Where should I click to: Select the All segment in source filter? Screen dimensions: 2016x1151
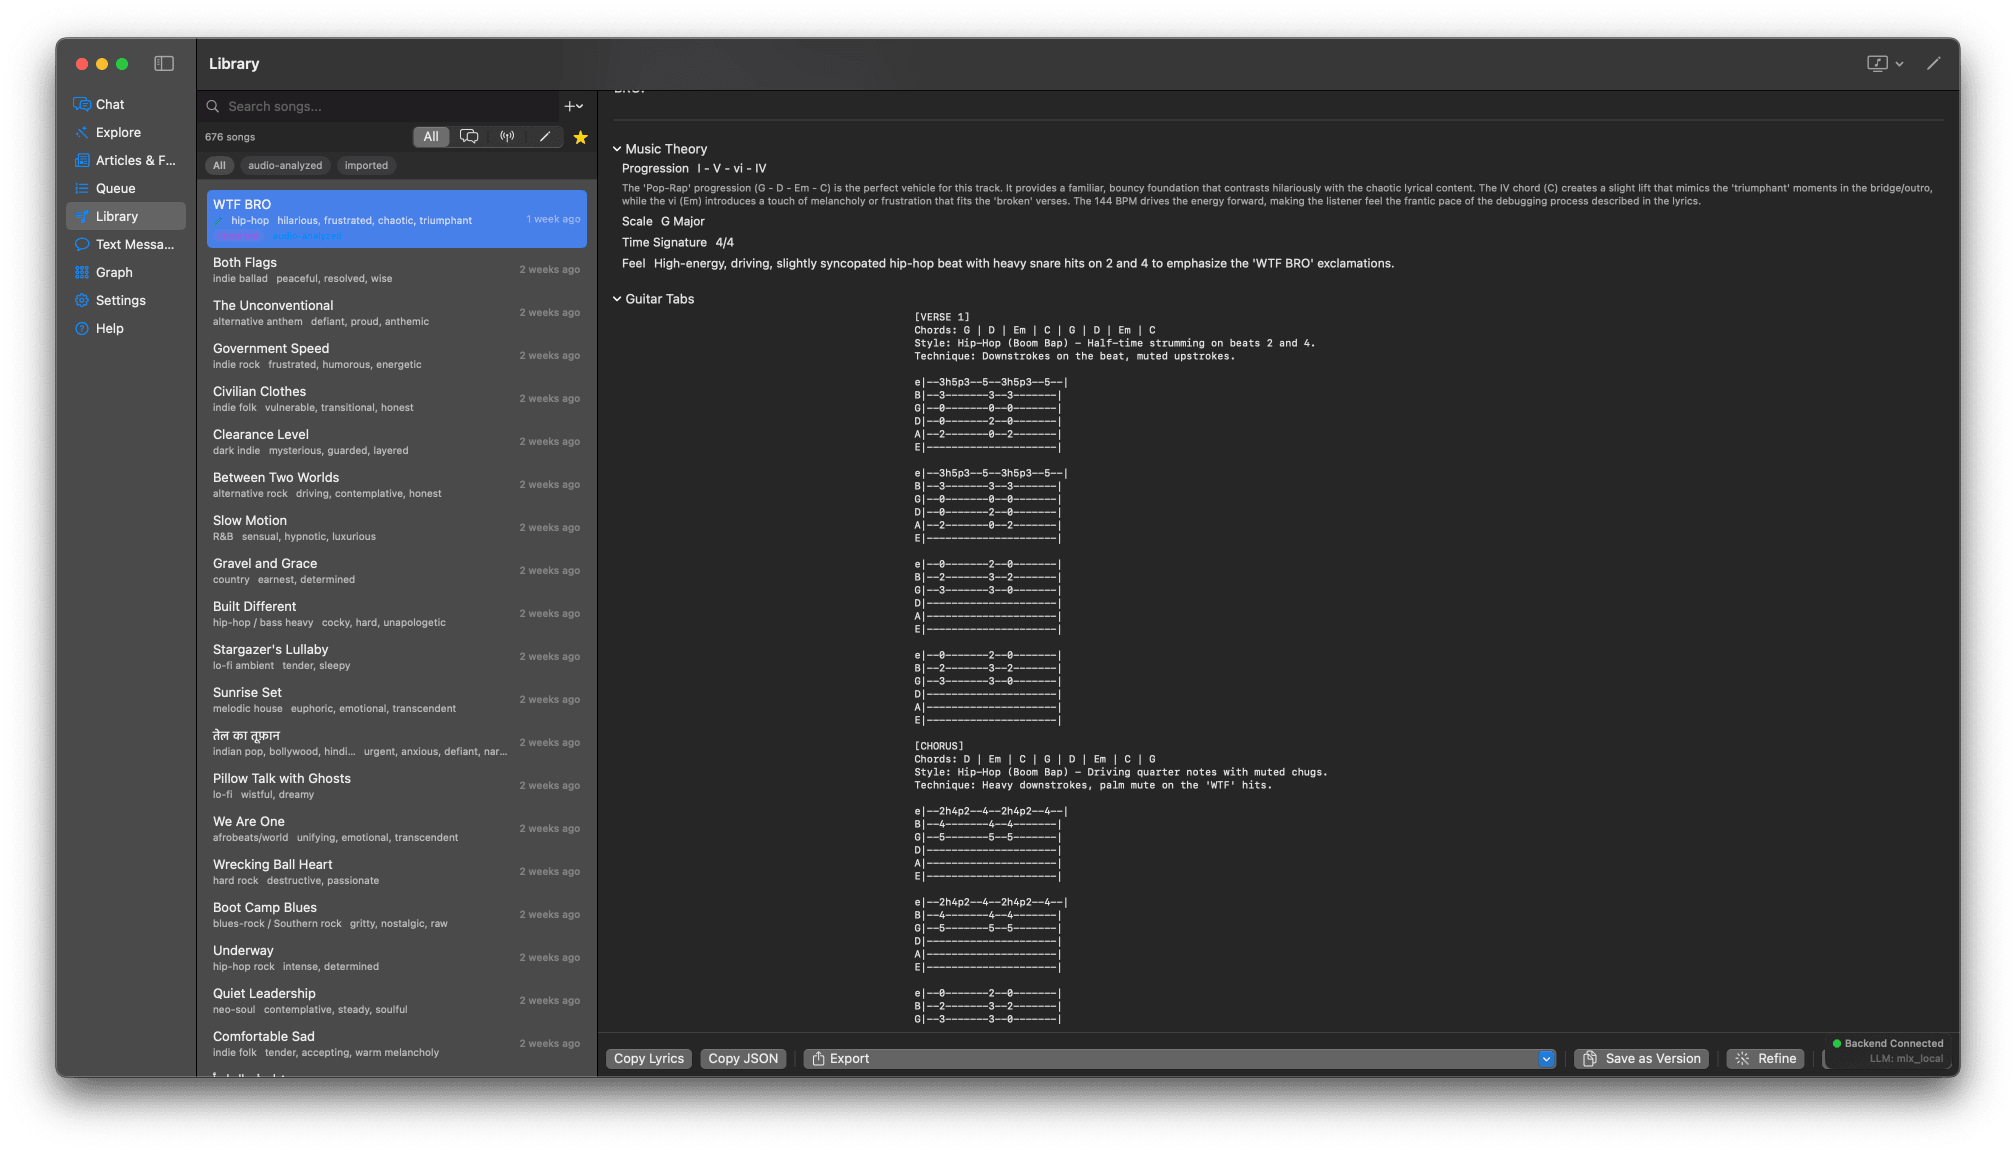coord(431,136)
